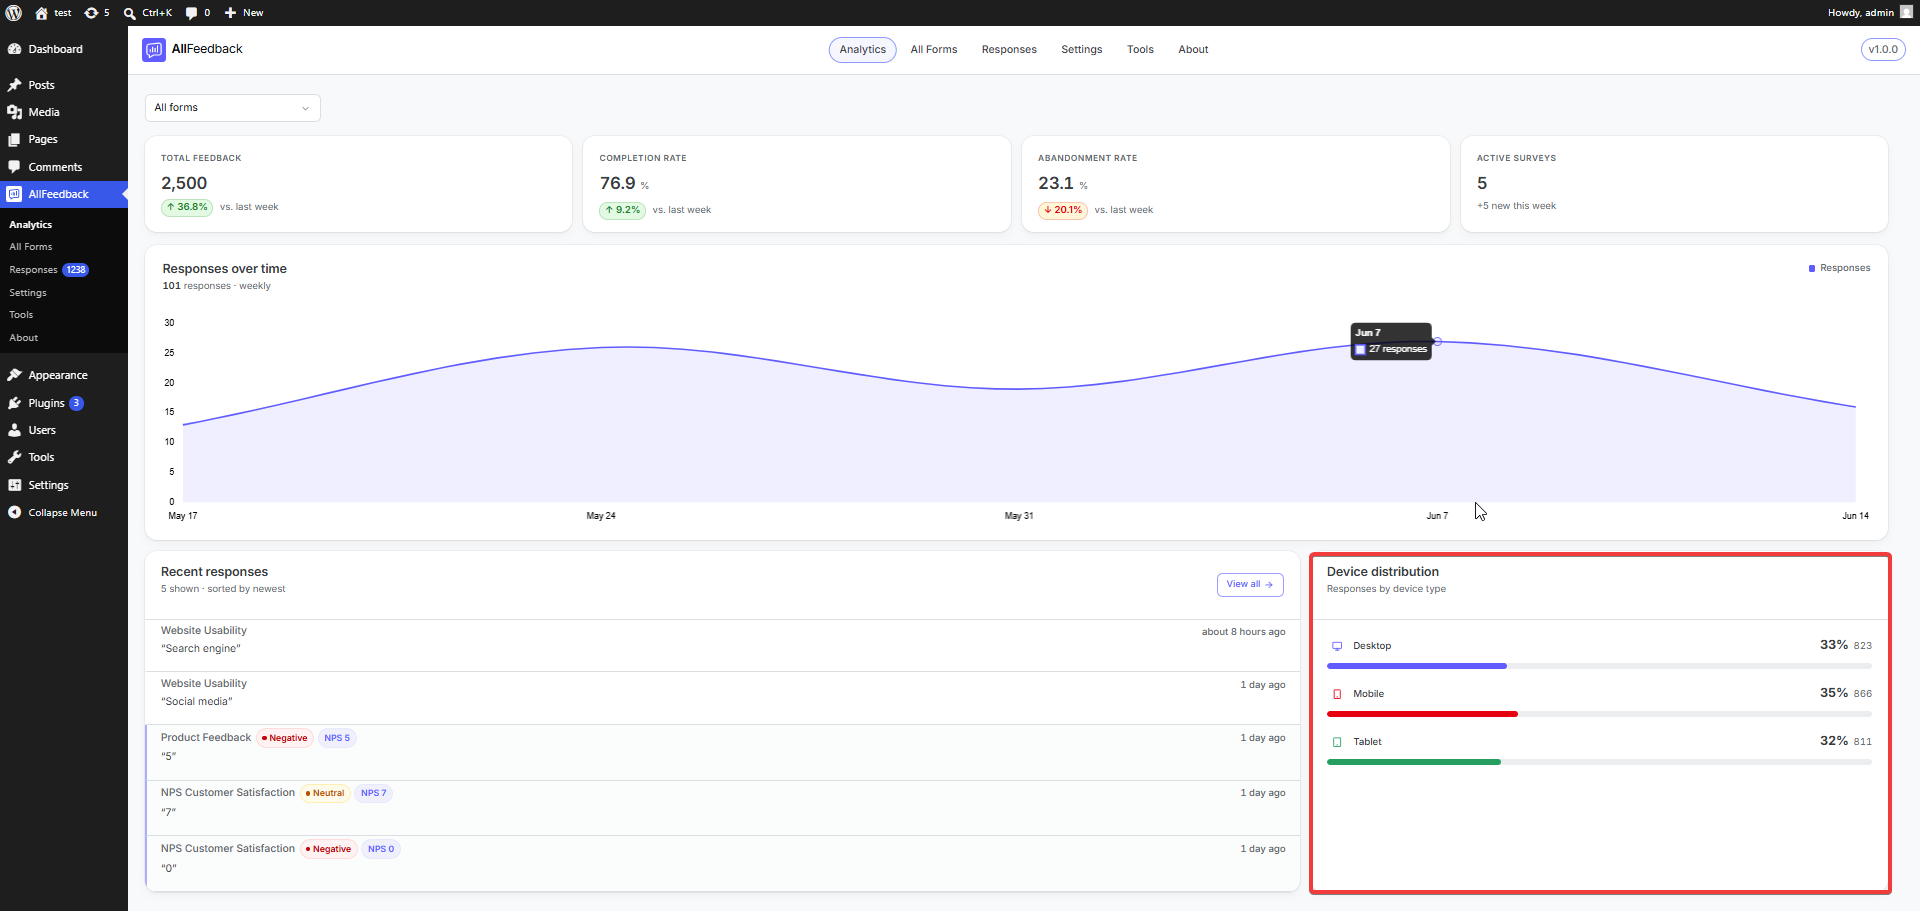Click the AllFeedback sidebar menu icon

pos(15,194)
